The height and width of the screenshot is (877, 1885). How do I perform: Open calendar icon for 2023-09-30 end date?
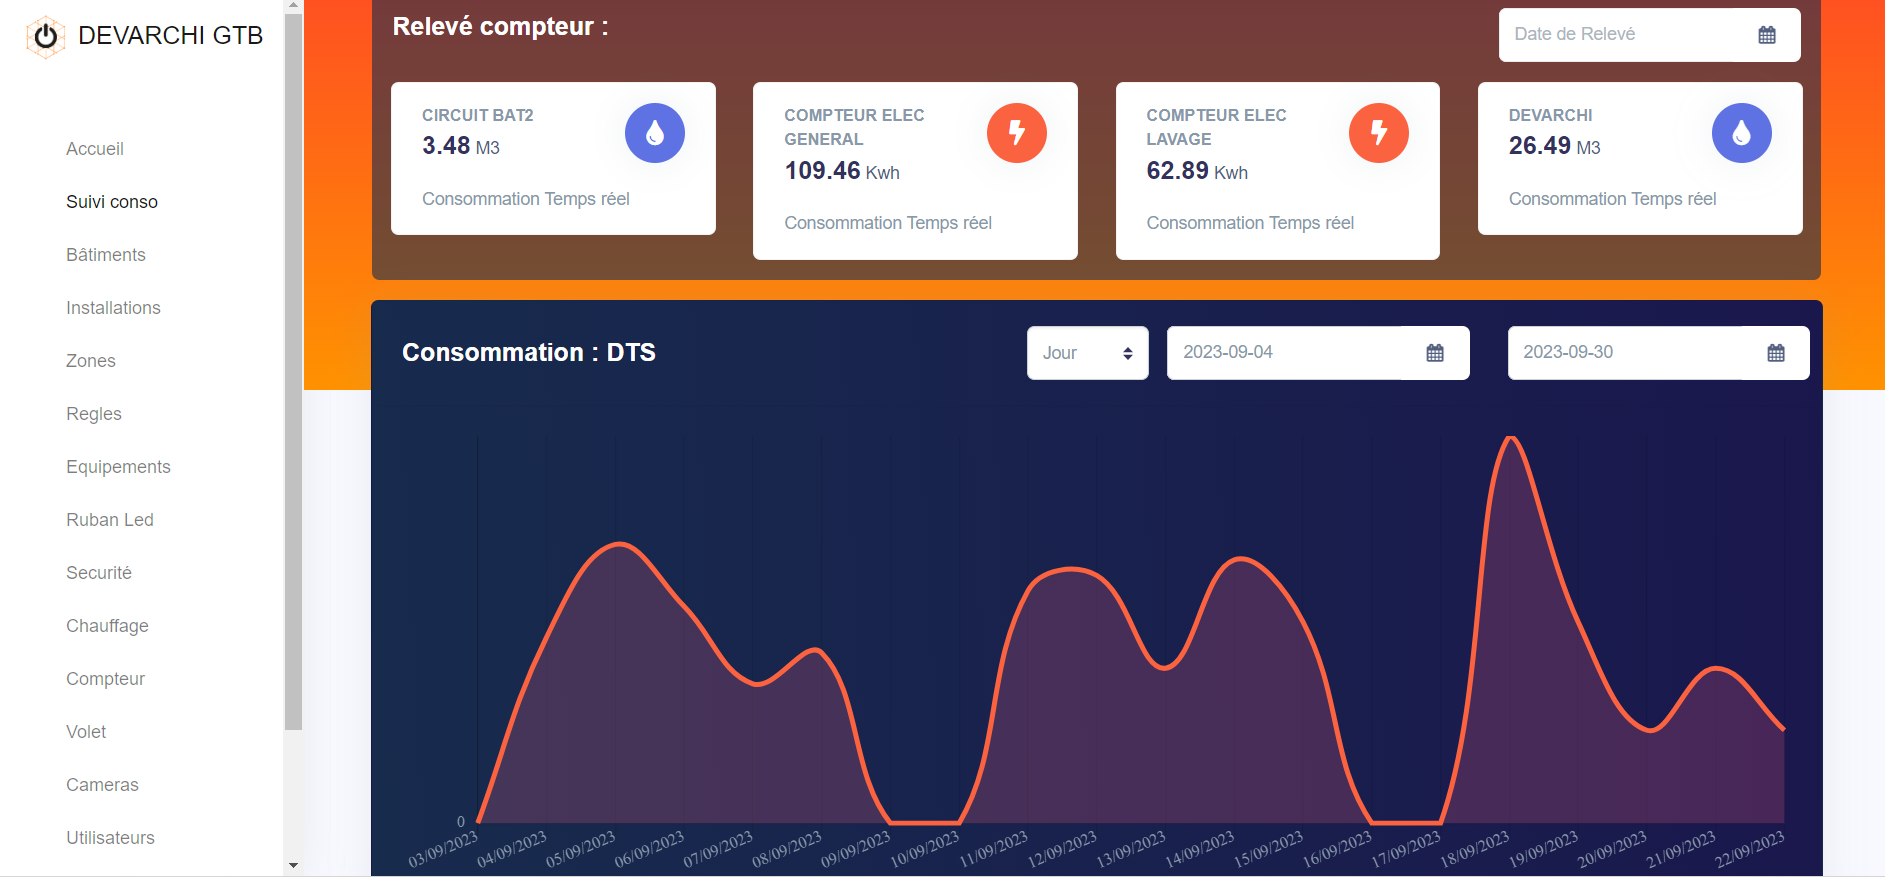click(1775, 353)
